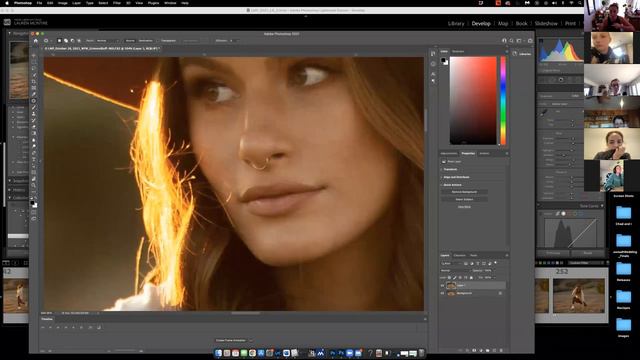
Task: Switch to the Adjustments tab
Action: pos(449,153)
